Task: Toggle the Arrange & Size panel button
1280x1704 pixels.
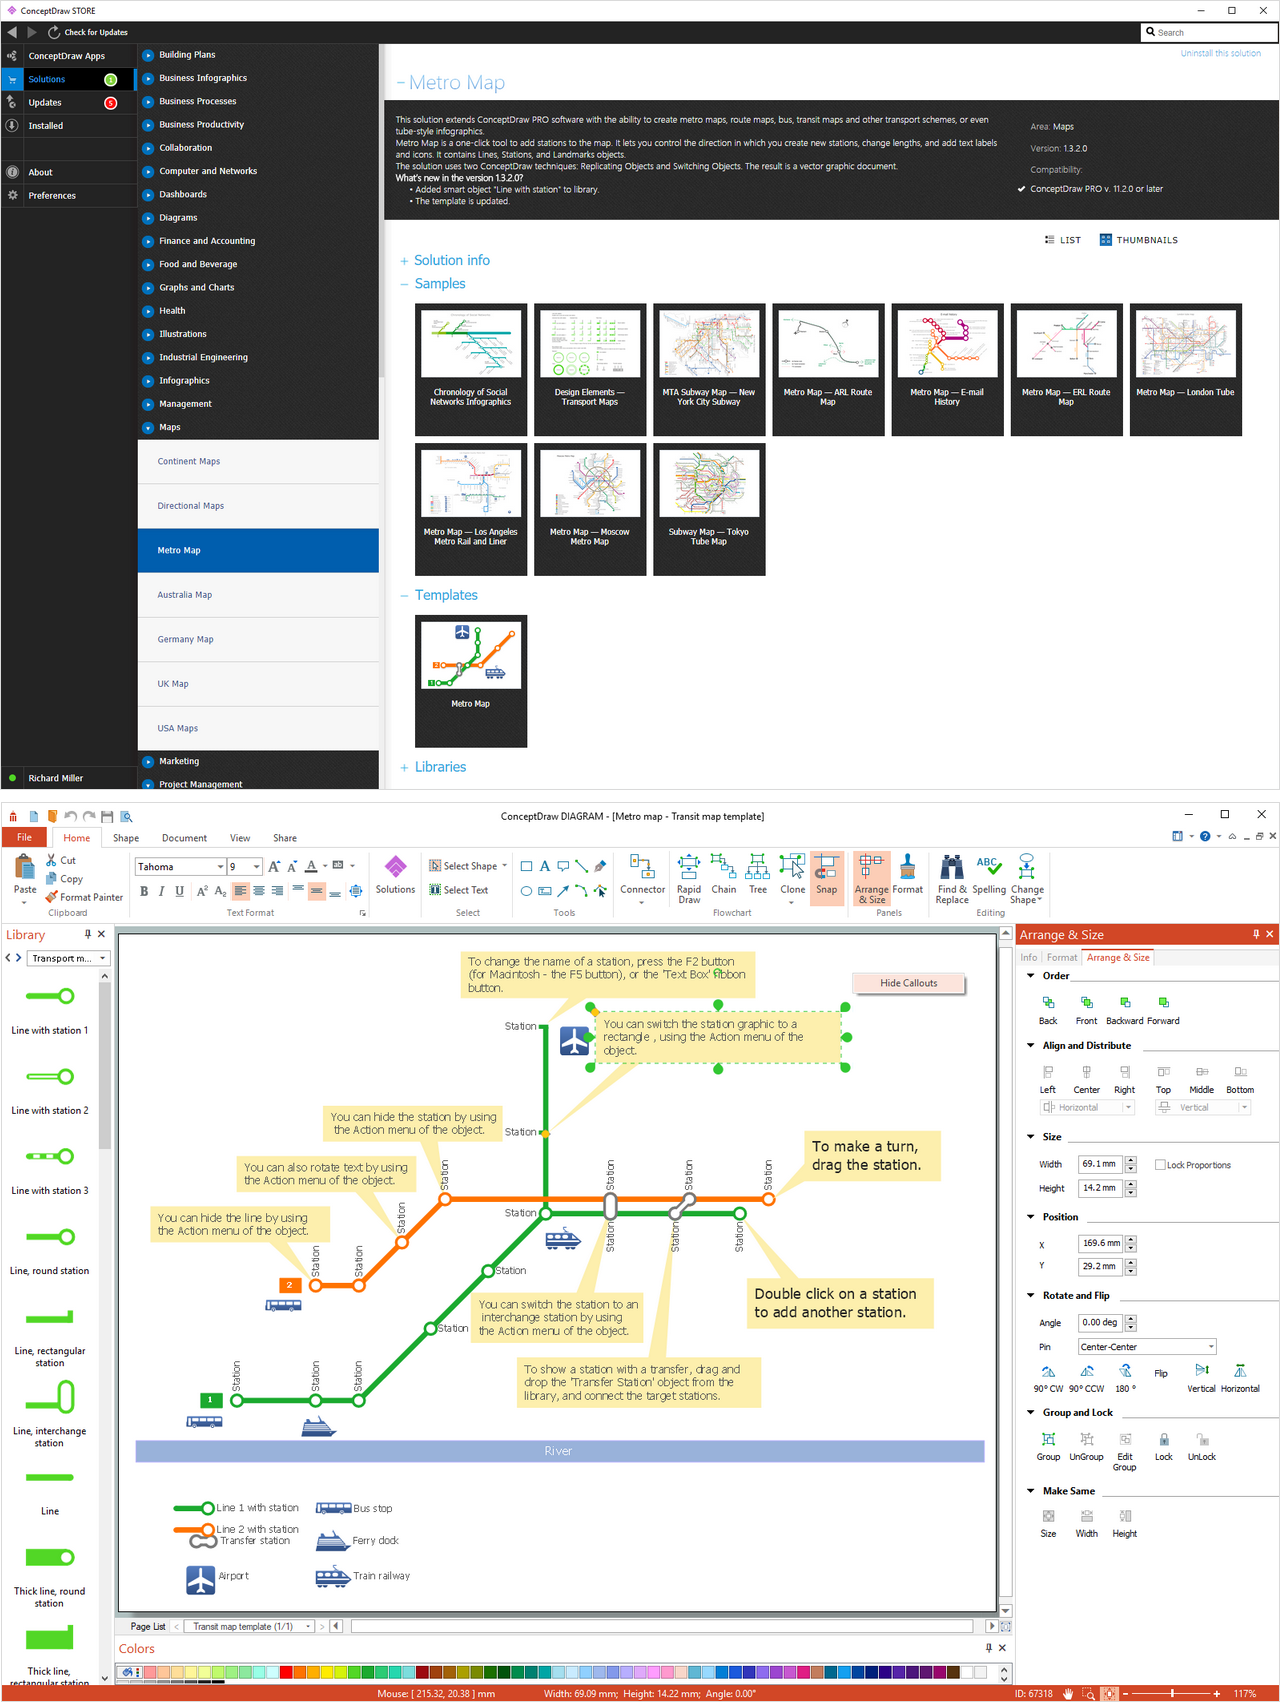Action: pyautogui.click(x=871, y=877)
